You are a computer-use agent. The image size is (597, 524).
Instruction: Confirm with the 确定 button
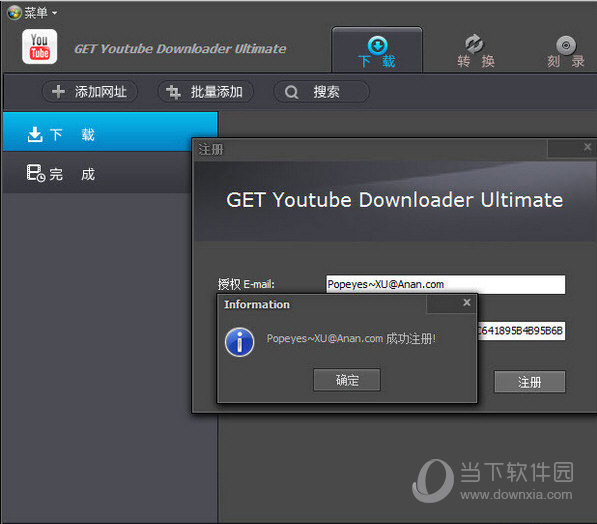(347, 380)
